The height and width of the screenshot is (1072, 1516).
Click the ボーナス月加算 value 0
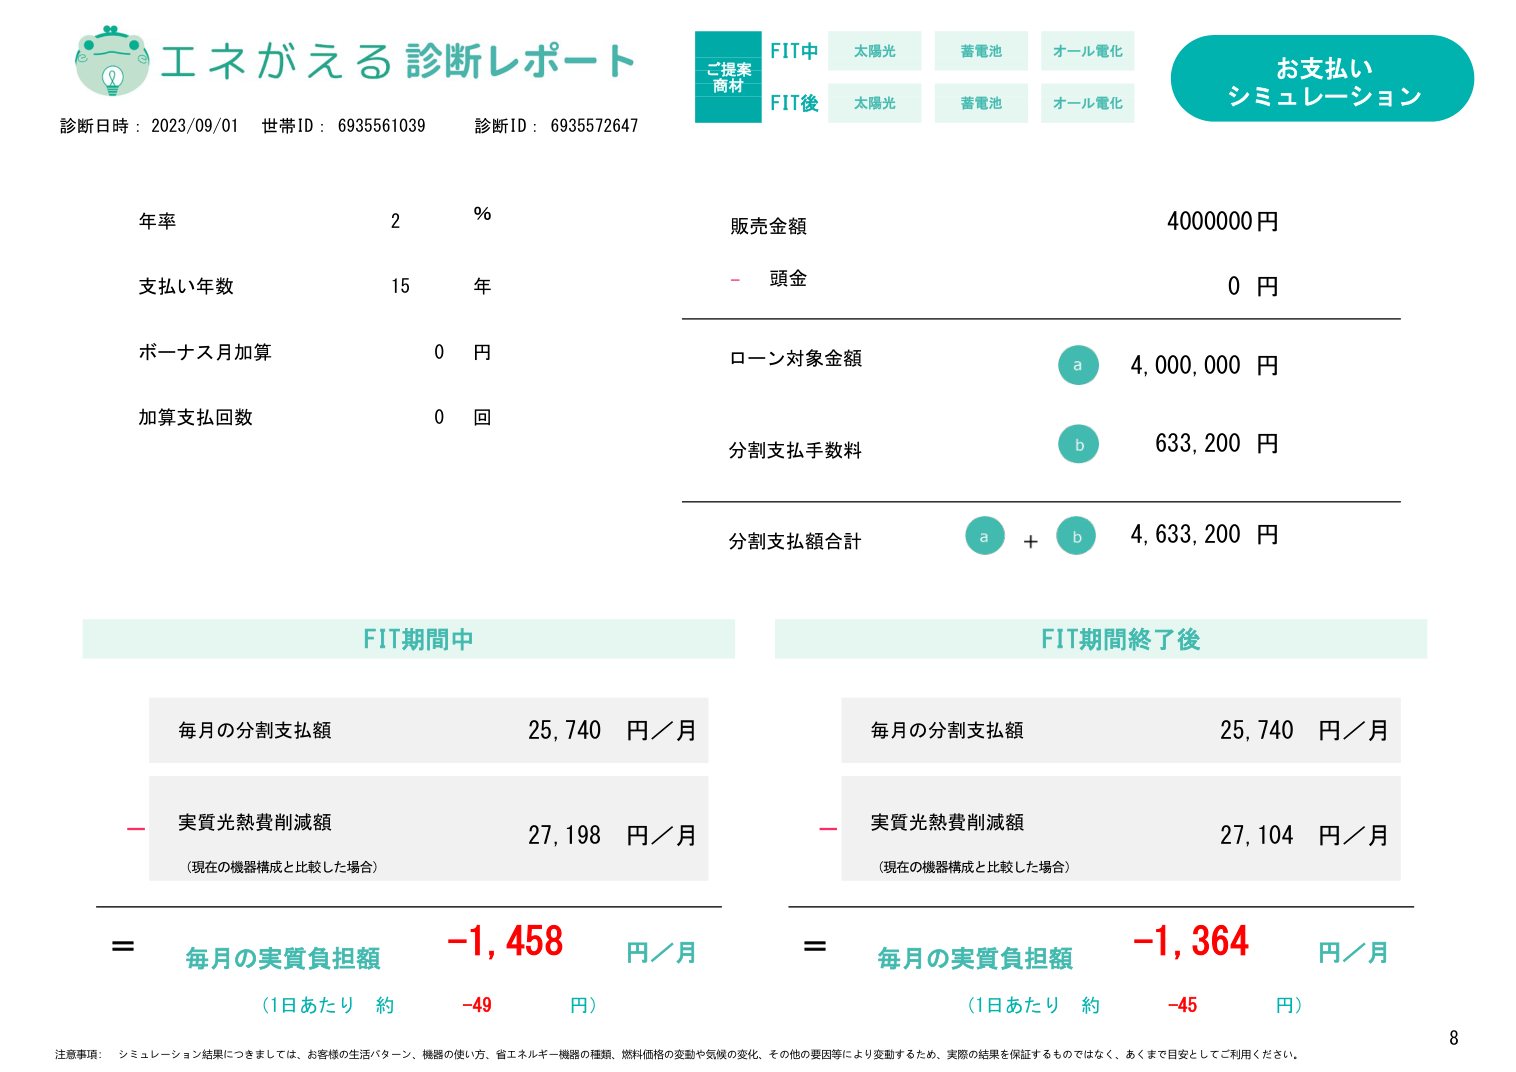[x=439, y=352]
